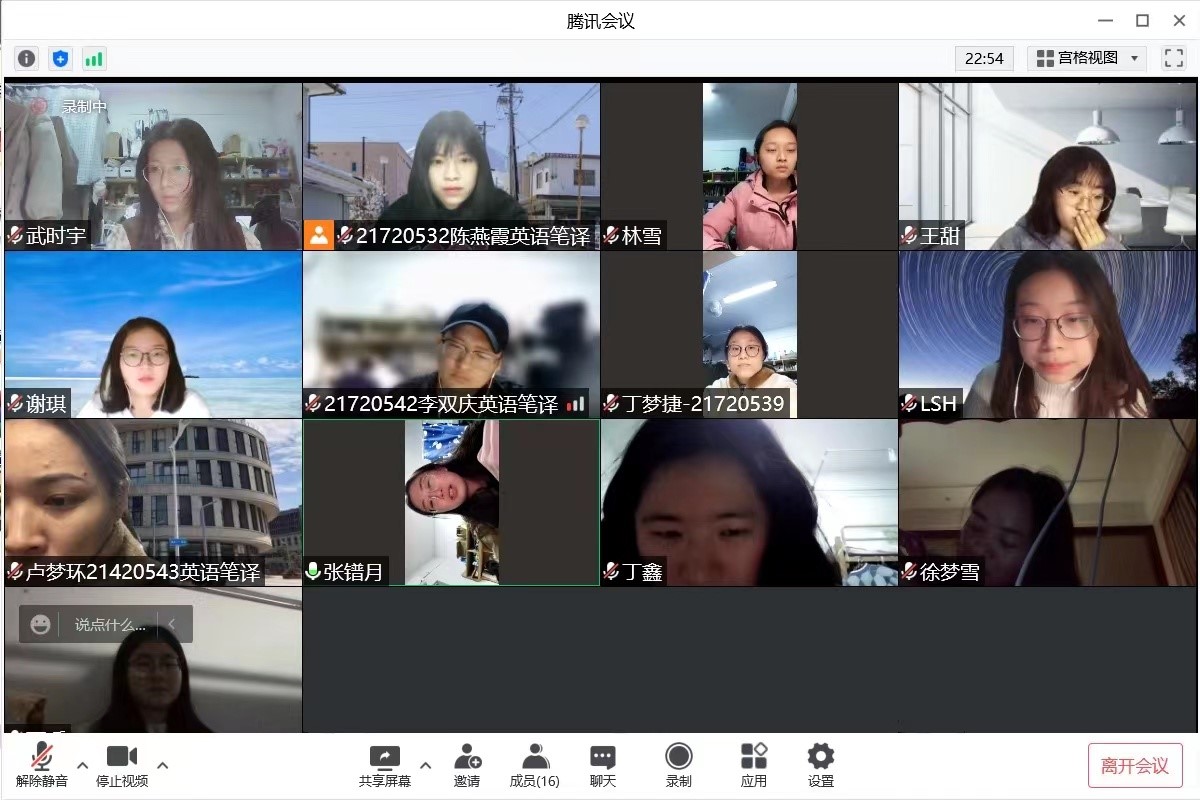Open meeting info icon at top left
This screenshot has width=1200, height=800.
pos(27,58)
